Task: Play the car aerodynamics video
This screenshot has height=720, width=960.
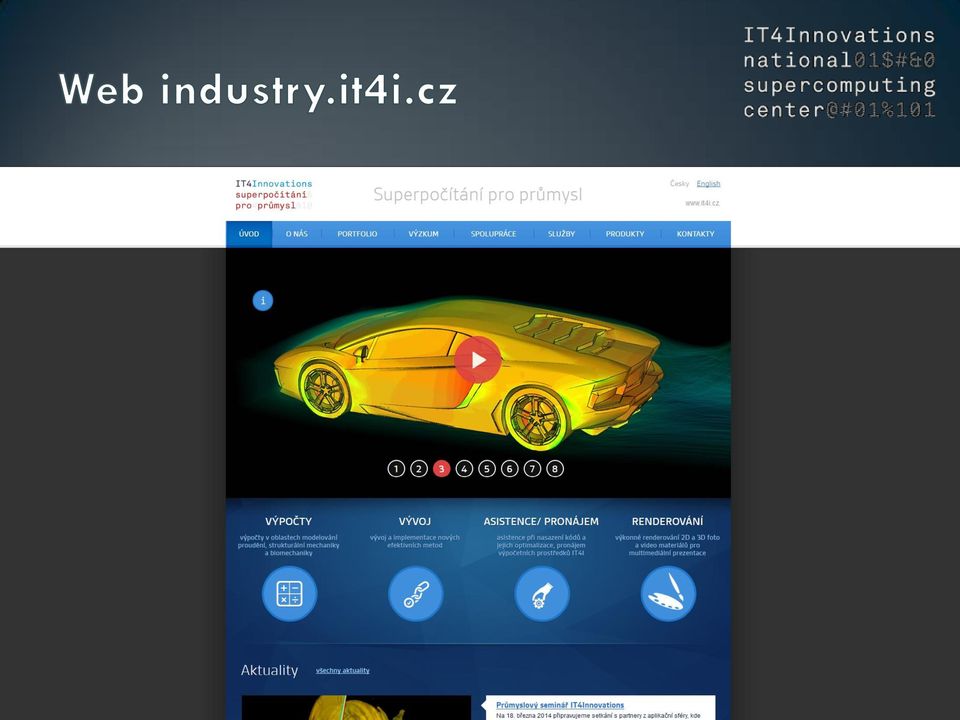Action: pyautogui.click(x=478, y=360)
